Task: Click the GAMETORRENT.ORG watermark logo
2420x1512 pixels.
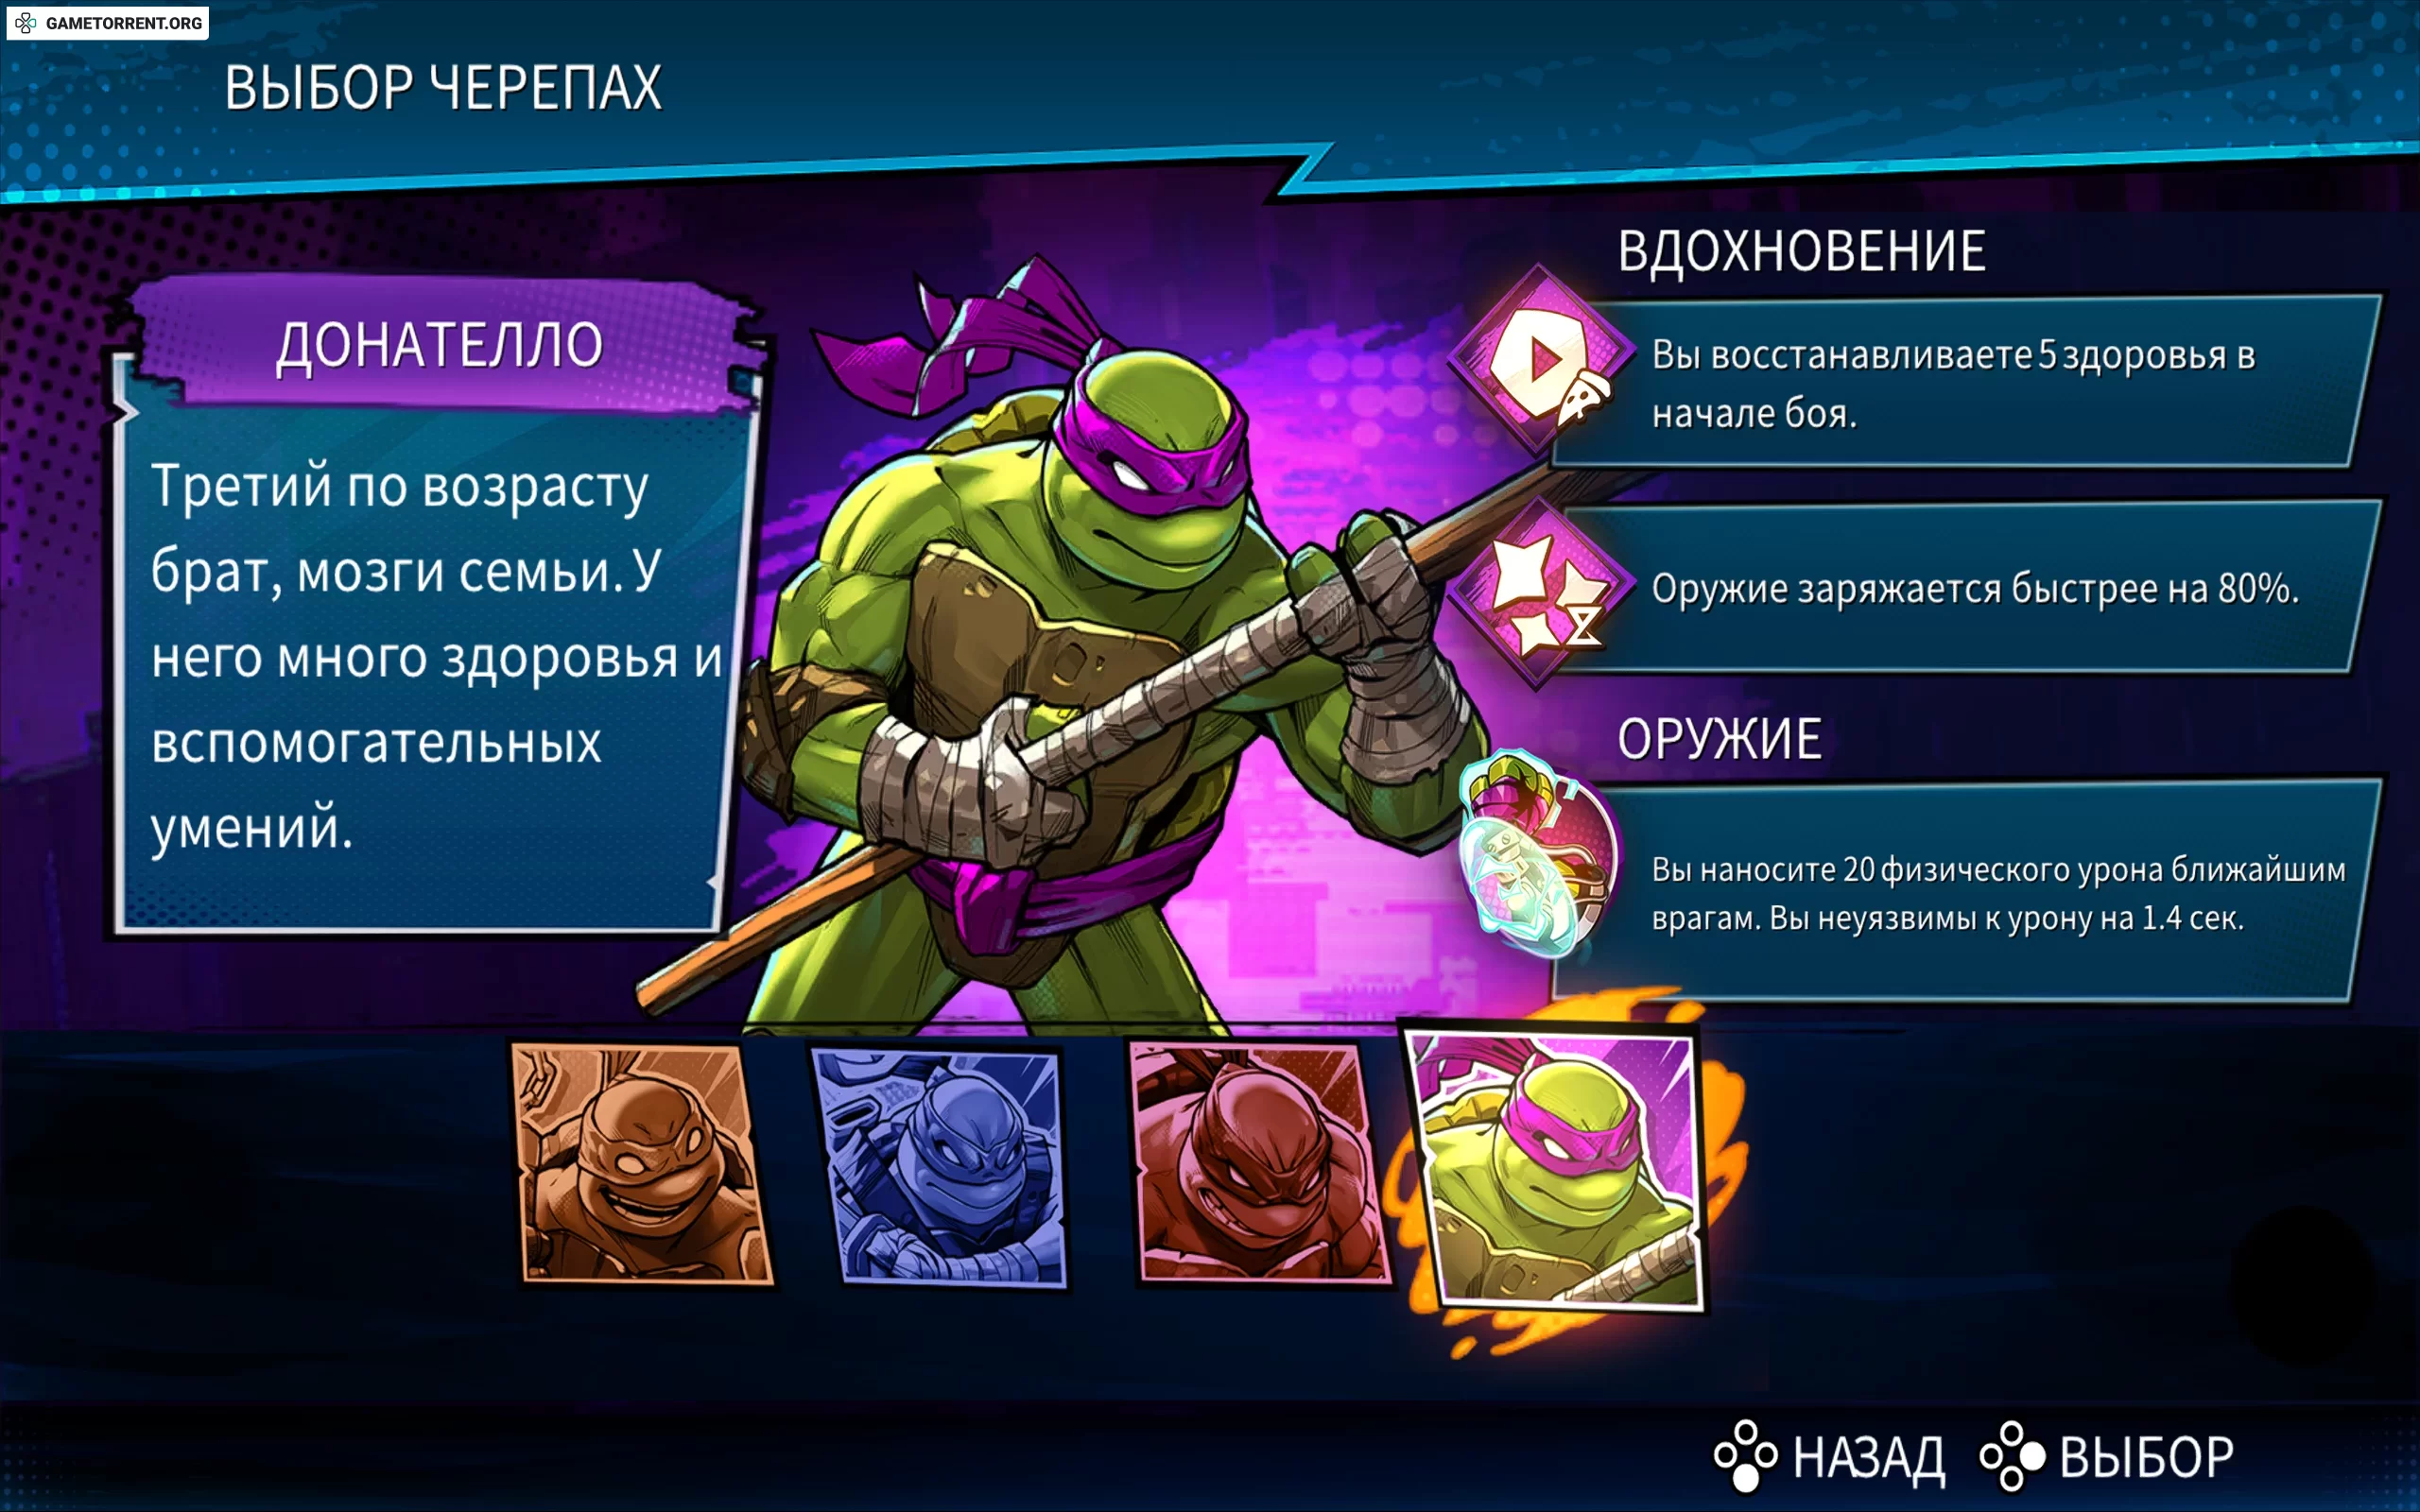Action: [108, 23]
